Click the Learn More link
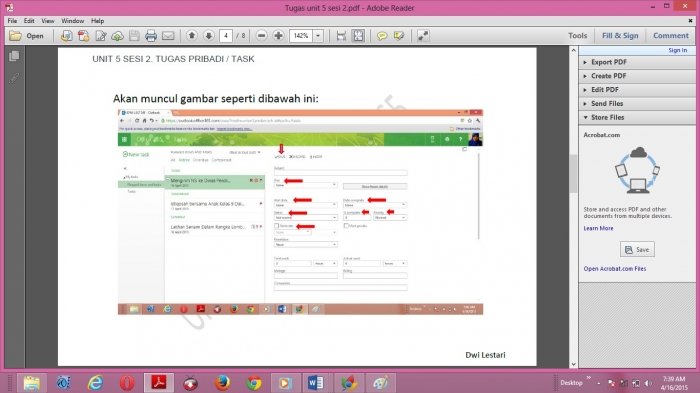This screenshot has height=393, width=700. click(598, 228)
